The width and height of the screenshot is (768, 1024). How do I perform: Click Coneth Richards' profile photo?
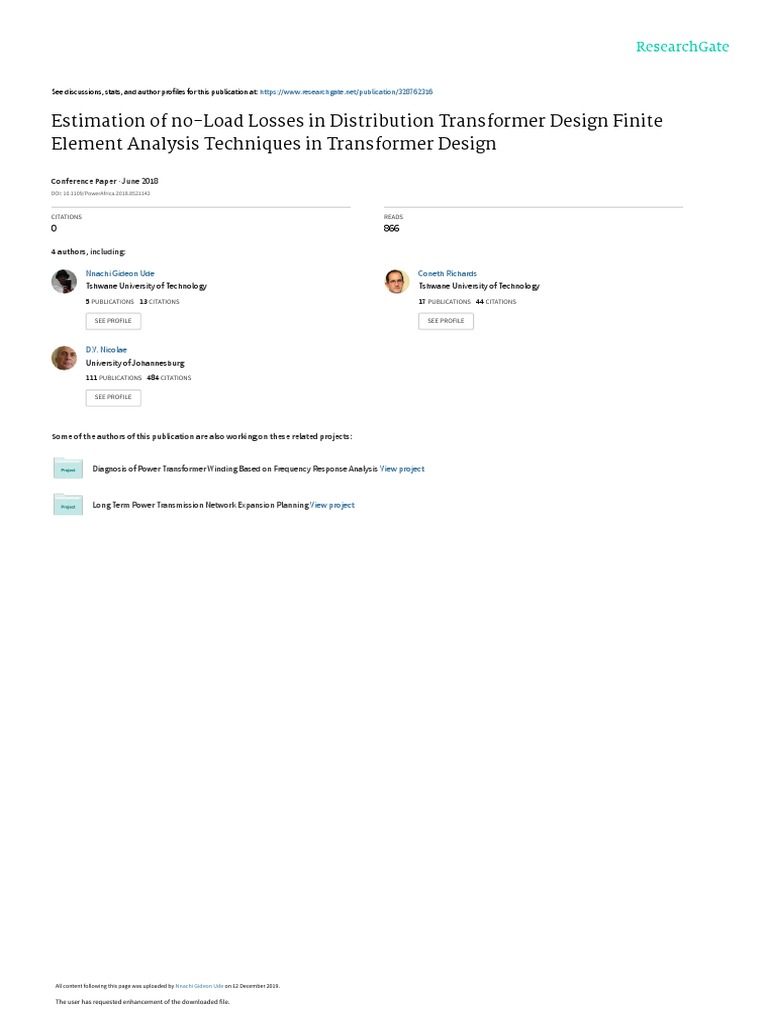pos(397,281)
